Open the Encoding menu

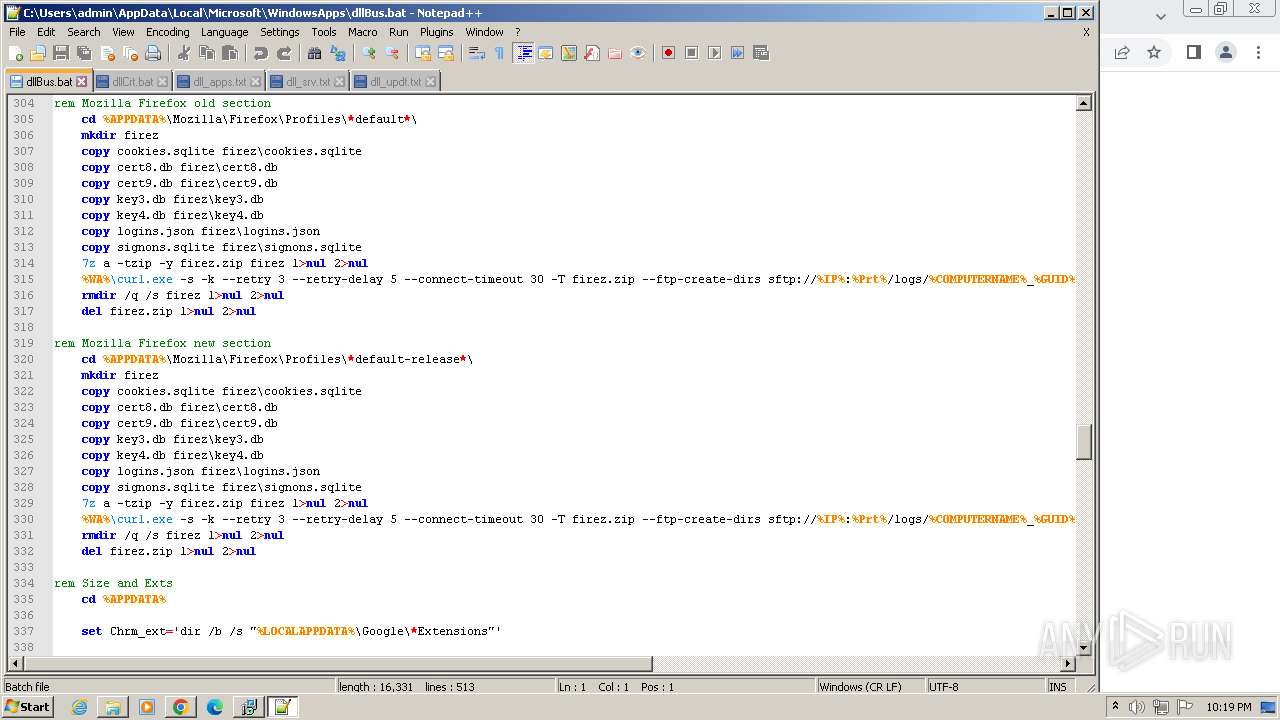coord(167,32)
